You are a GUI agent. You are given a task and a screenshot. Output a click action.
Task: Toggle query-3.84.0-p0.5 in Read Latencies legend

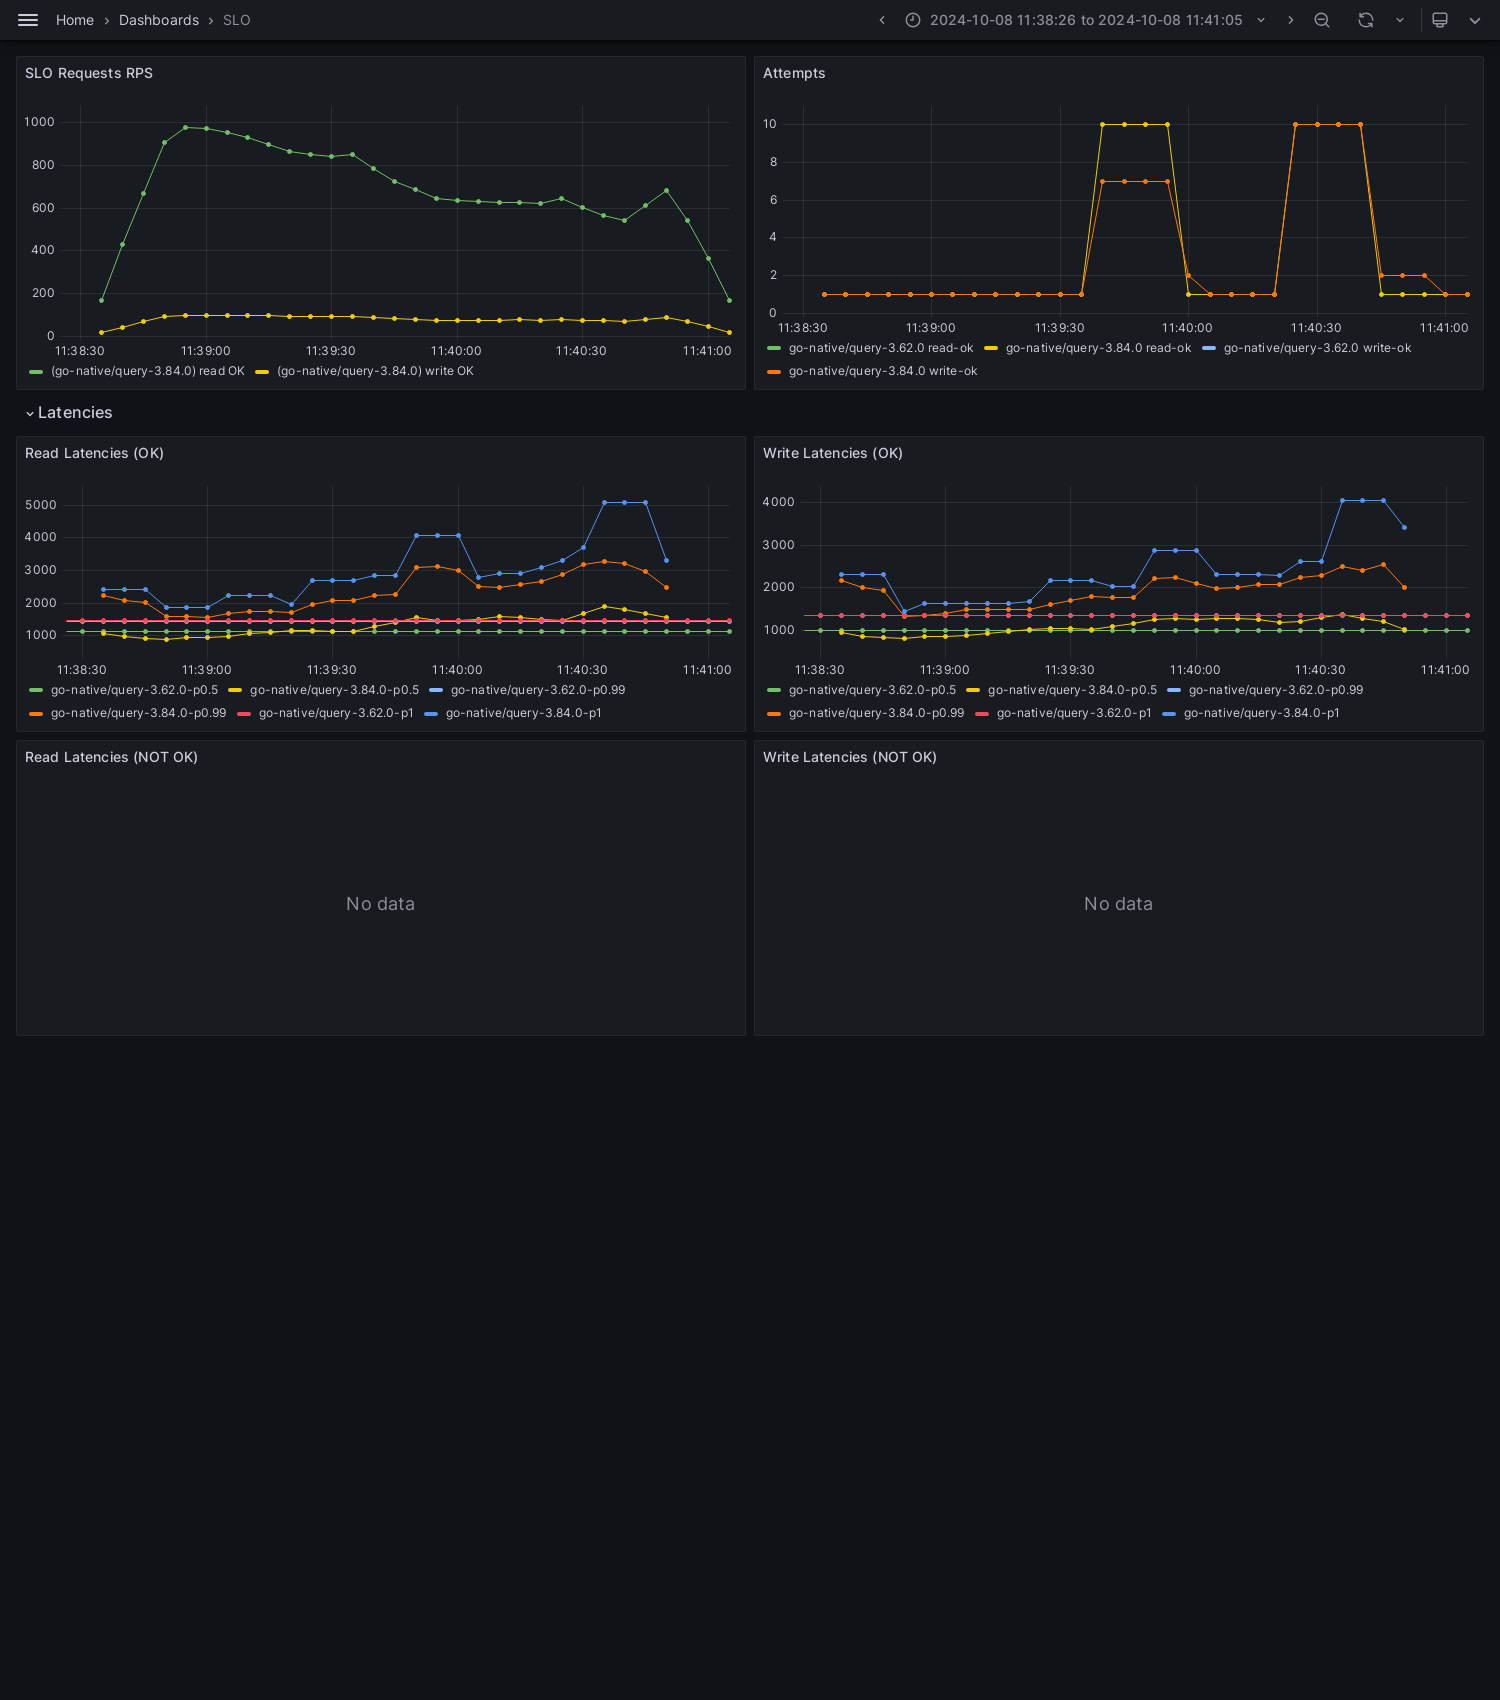pyautogui.click(x=334, y=690)
